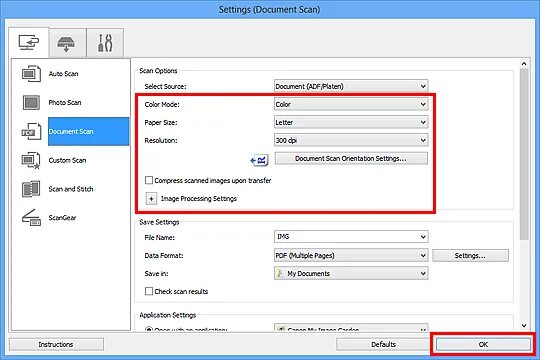Click the Color Mode label text
Image resolution: width=540 pixels, height=360 pixels.
[x=162, y=104]
